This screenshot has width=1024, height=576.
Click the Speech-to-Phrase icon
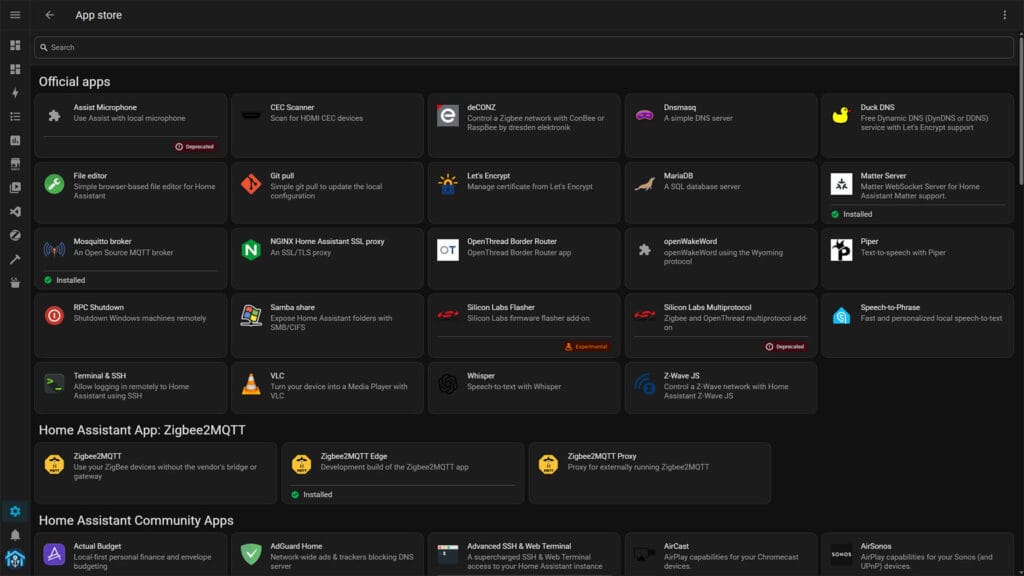click(x=841, y=315)
